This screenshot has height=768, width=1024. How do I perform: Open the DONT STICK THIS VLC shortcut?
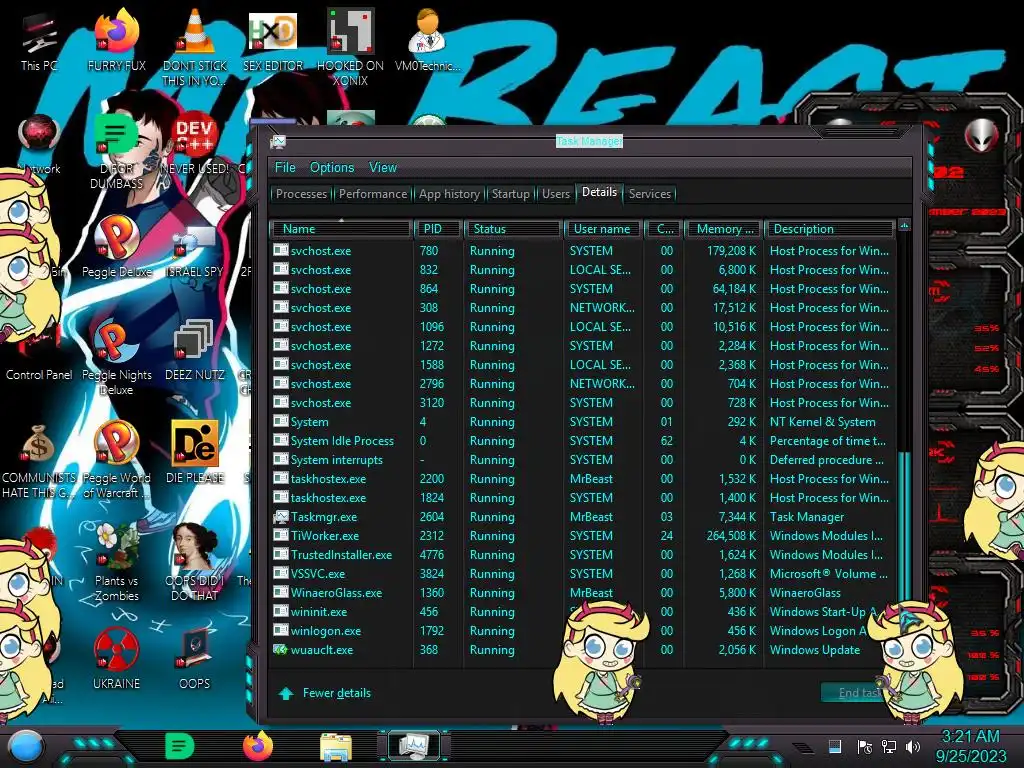pyautogui.click(x=195, y=47)
